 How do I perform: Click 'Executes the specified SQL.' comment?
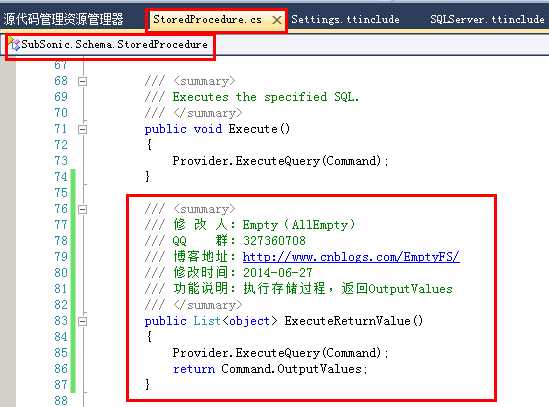[266, 97]
